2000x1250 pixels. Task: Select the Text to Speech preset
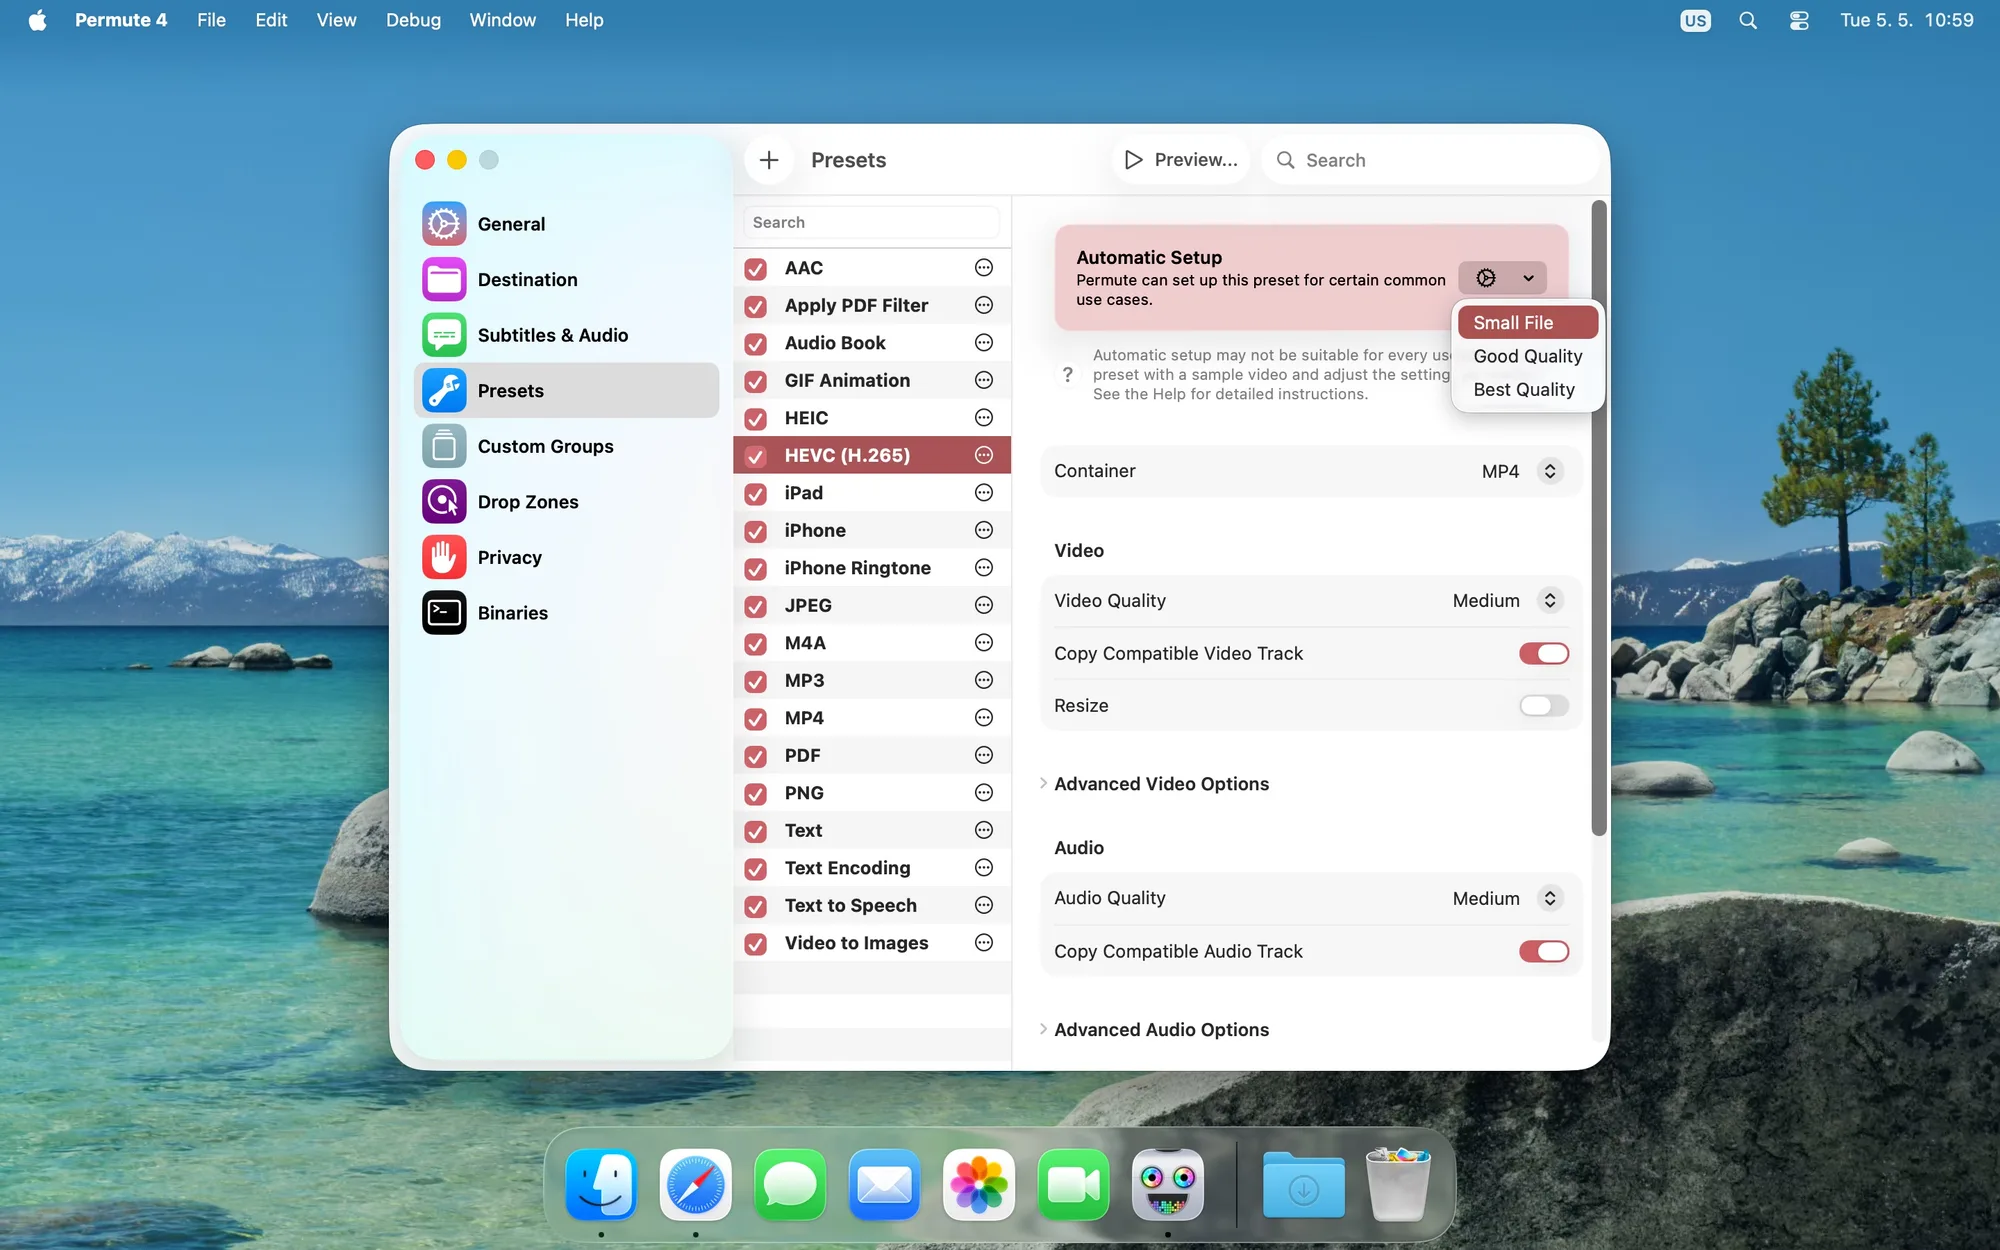click(872, 905)
